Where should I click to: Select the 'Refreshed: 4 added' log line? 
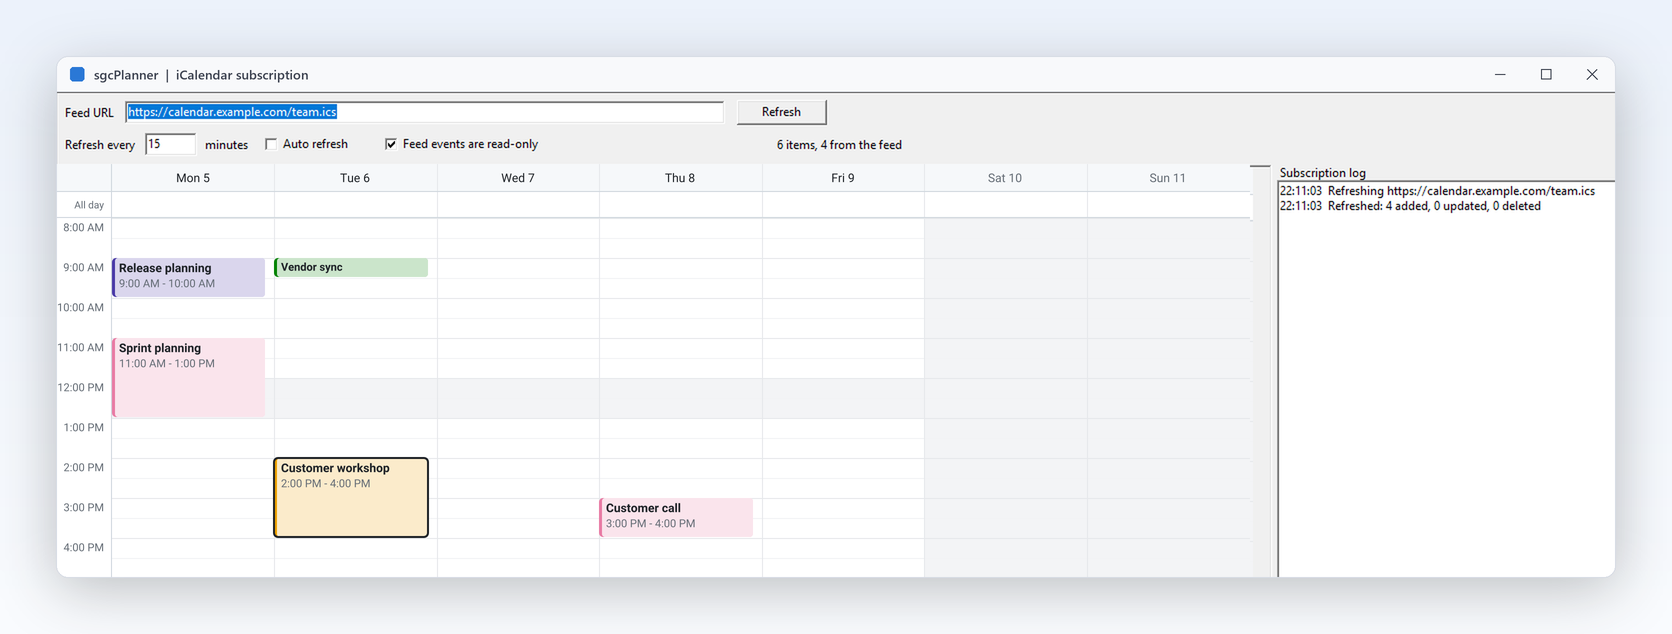[x=1410, y=206]
